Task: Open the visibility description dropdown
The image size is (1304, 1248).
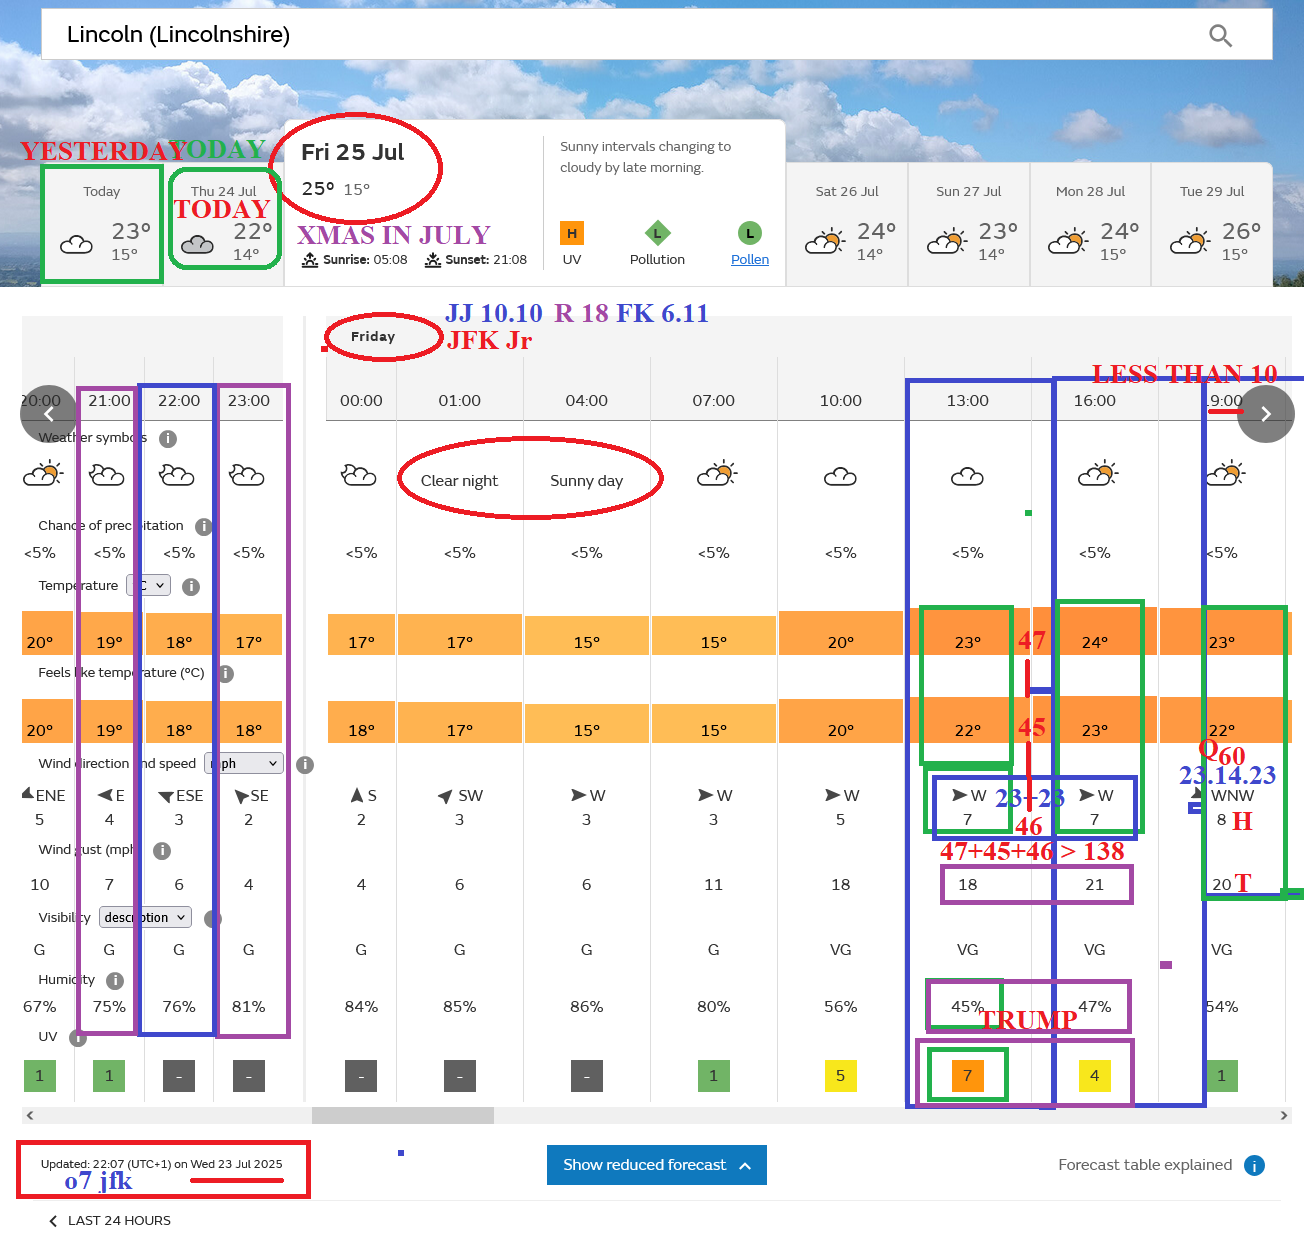Action: coord(145,917)
